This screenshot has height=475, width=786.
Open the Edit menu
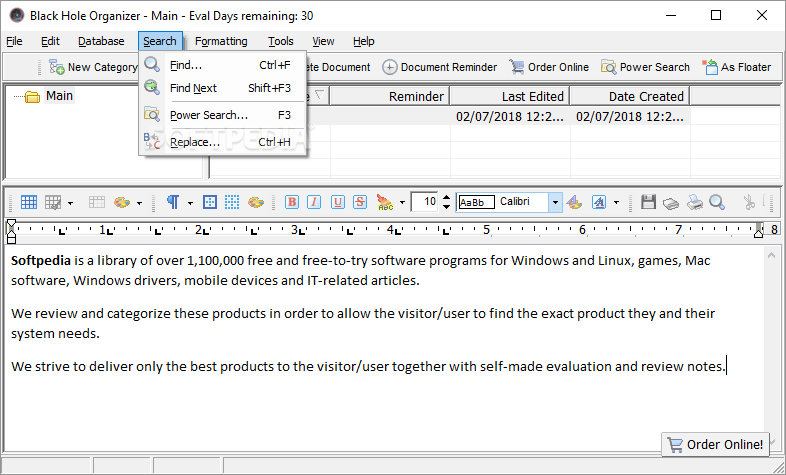50,41
